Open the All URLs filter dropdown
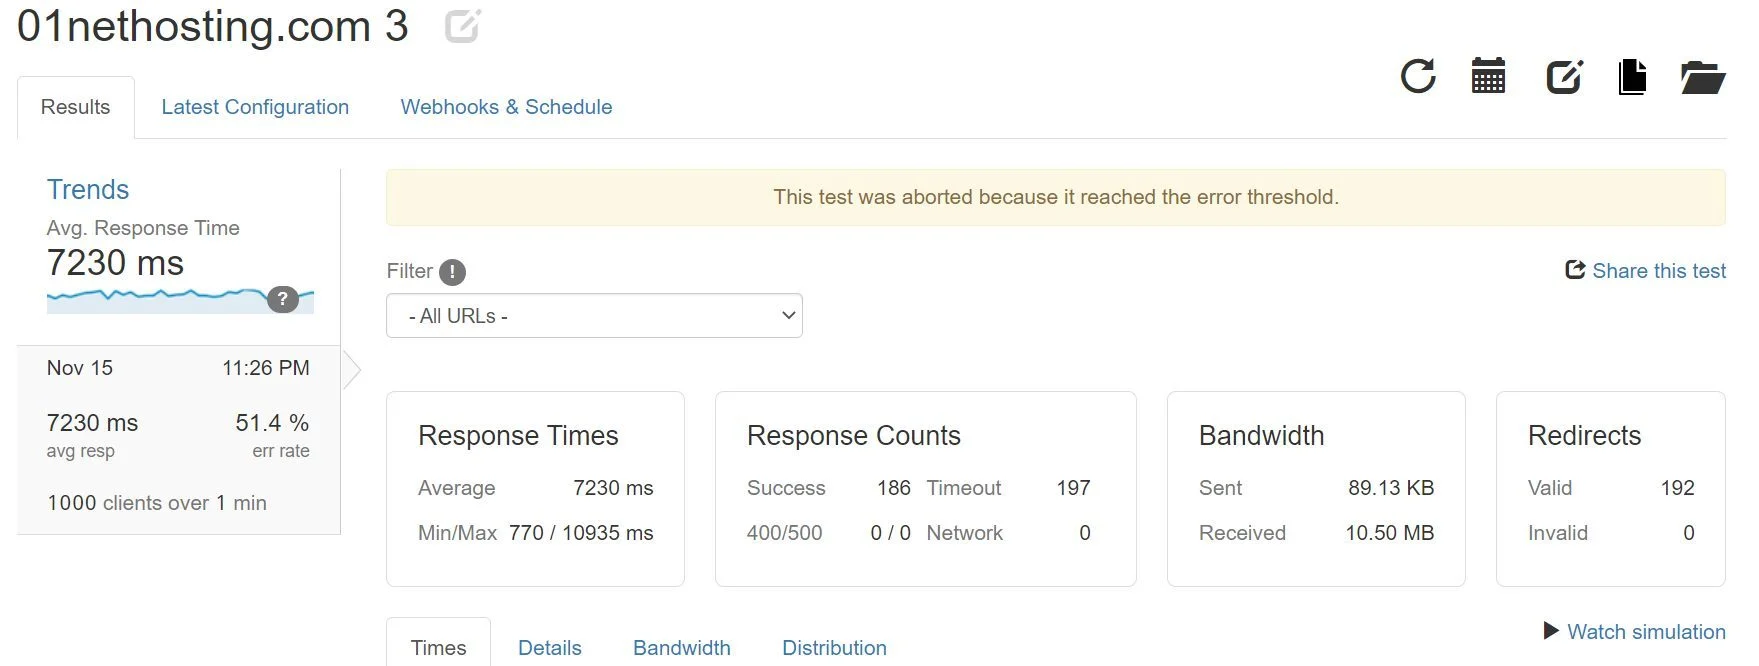The height and width of the screenshot is (666, 1759). point(594,315)
